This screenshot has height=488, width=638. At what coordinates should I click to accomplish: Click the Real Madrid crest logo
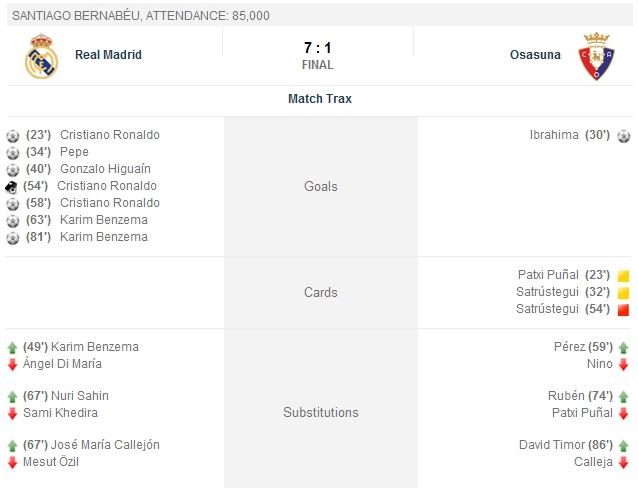[41, 56]
